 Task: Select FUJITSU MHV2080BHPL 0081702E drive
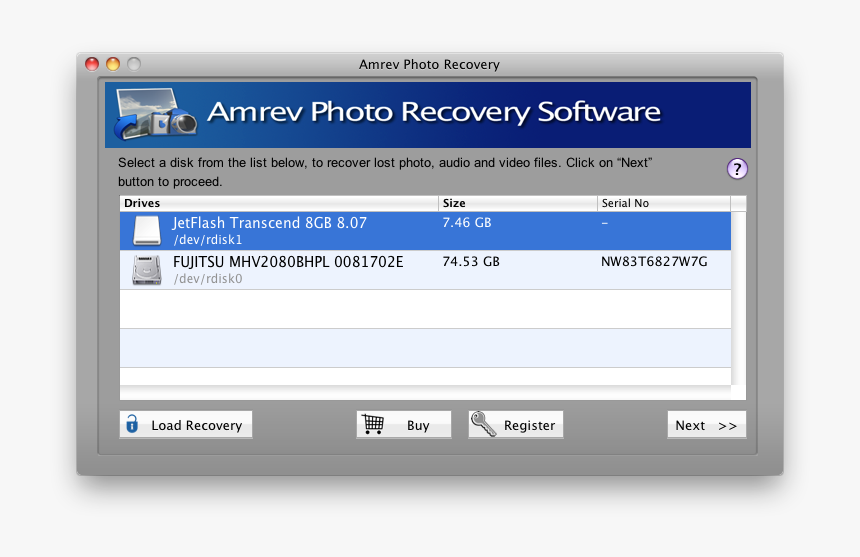click(426, 270)
